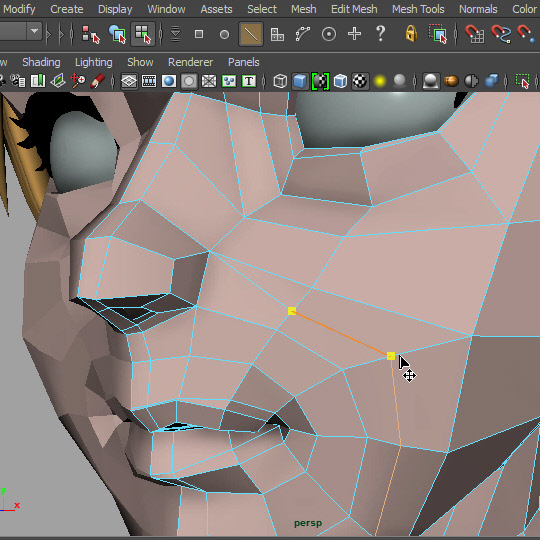Click screen space ambient occlusion icon
The image size is (540, 540).
tap(431, 82)
